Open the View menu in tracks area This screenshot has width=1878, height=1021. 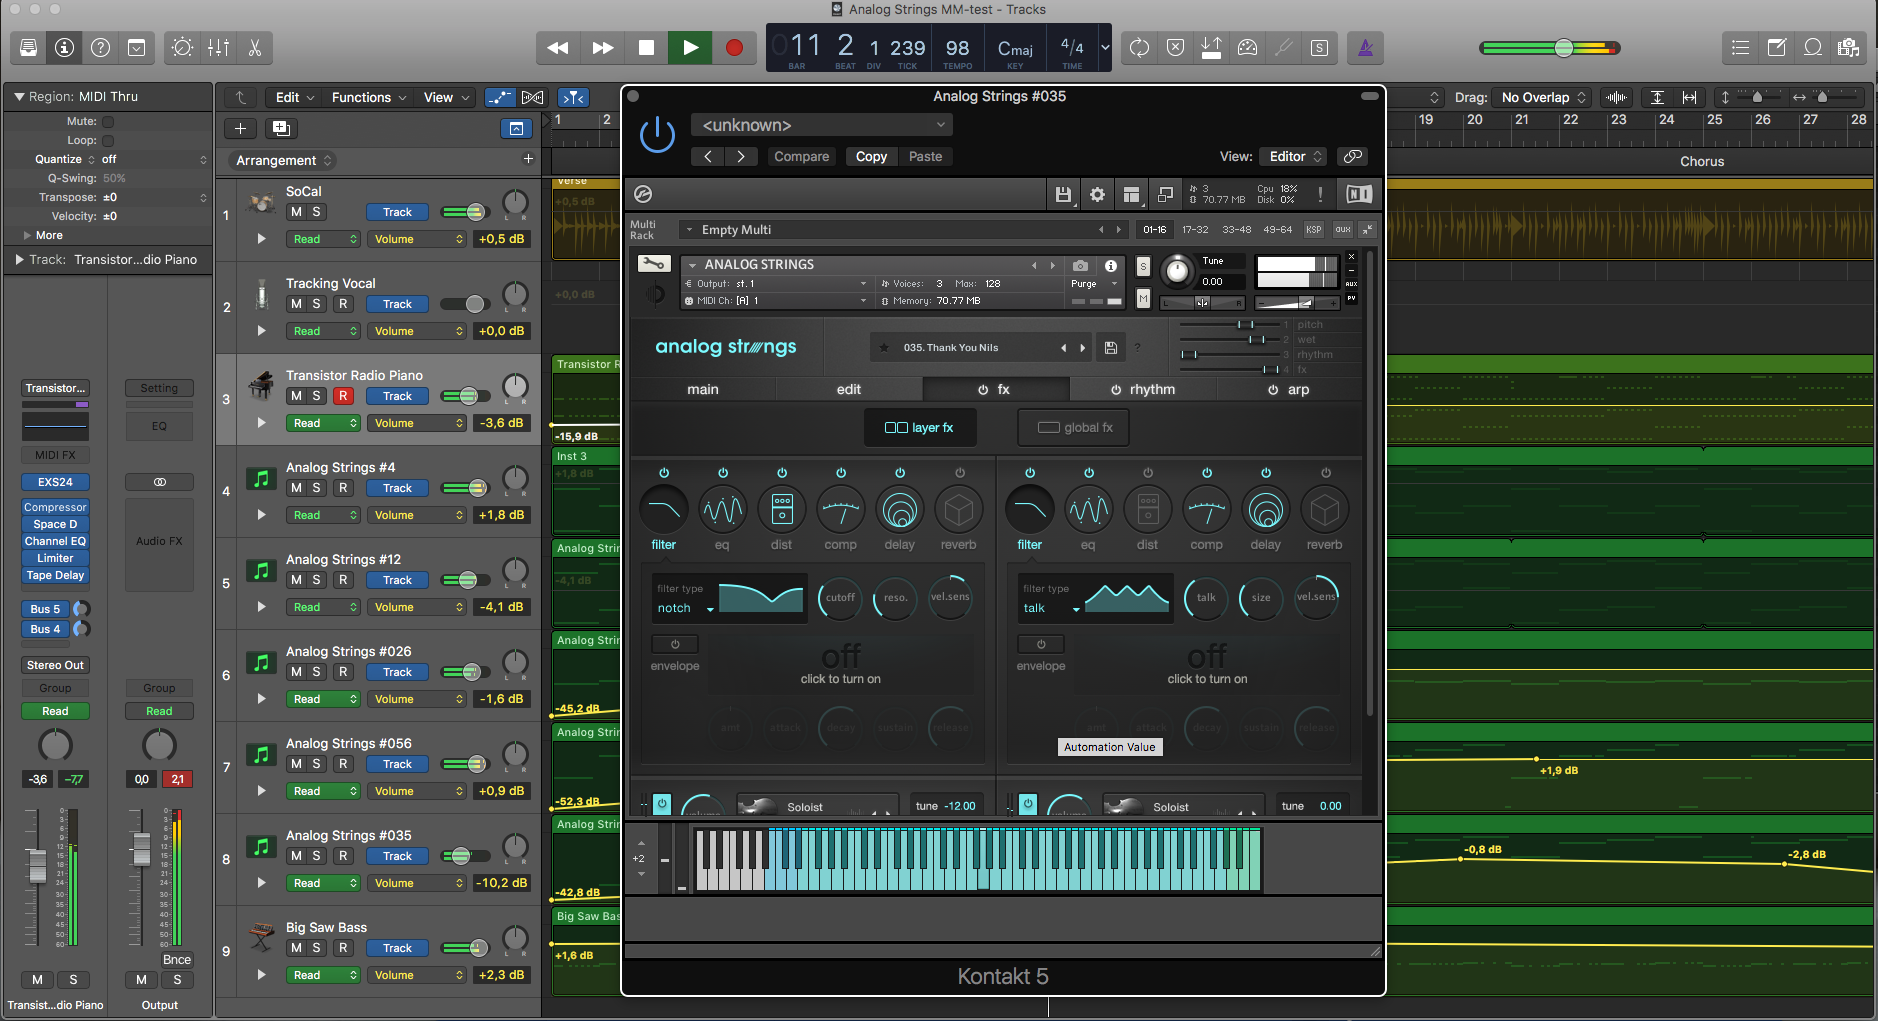click(x=445, y=97)
